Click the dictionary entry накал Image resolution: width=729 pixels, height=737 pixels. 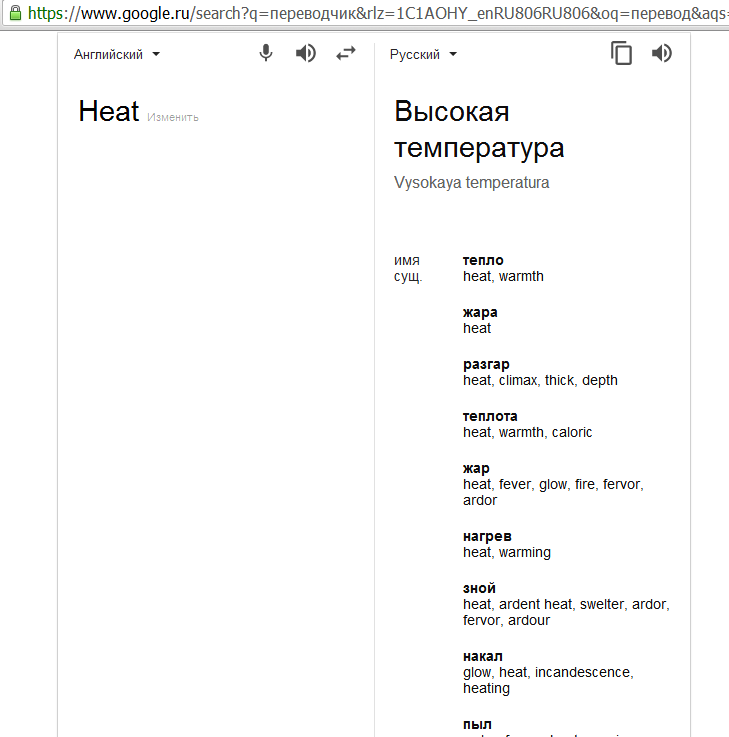[483, 656]
